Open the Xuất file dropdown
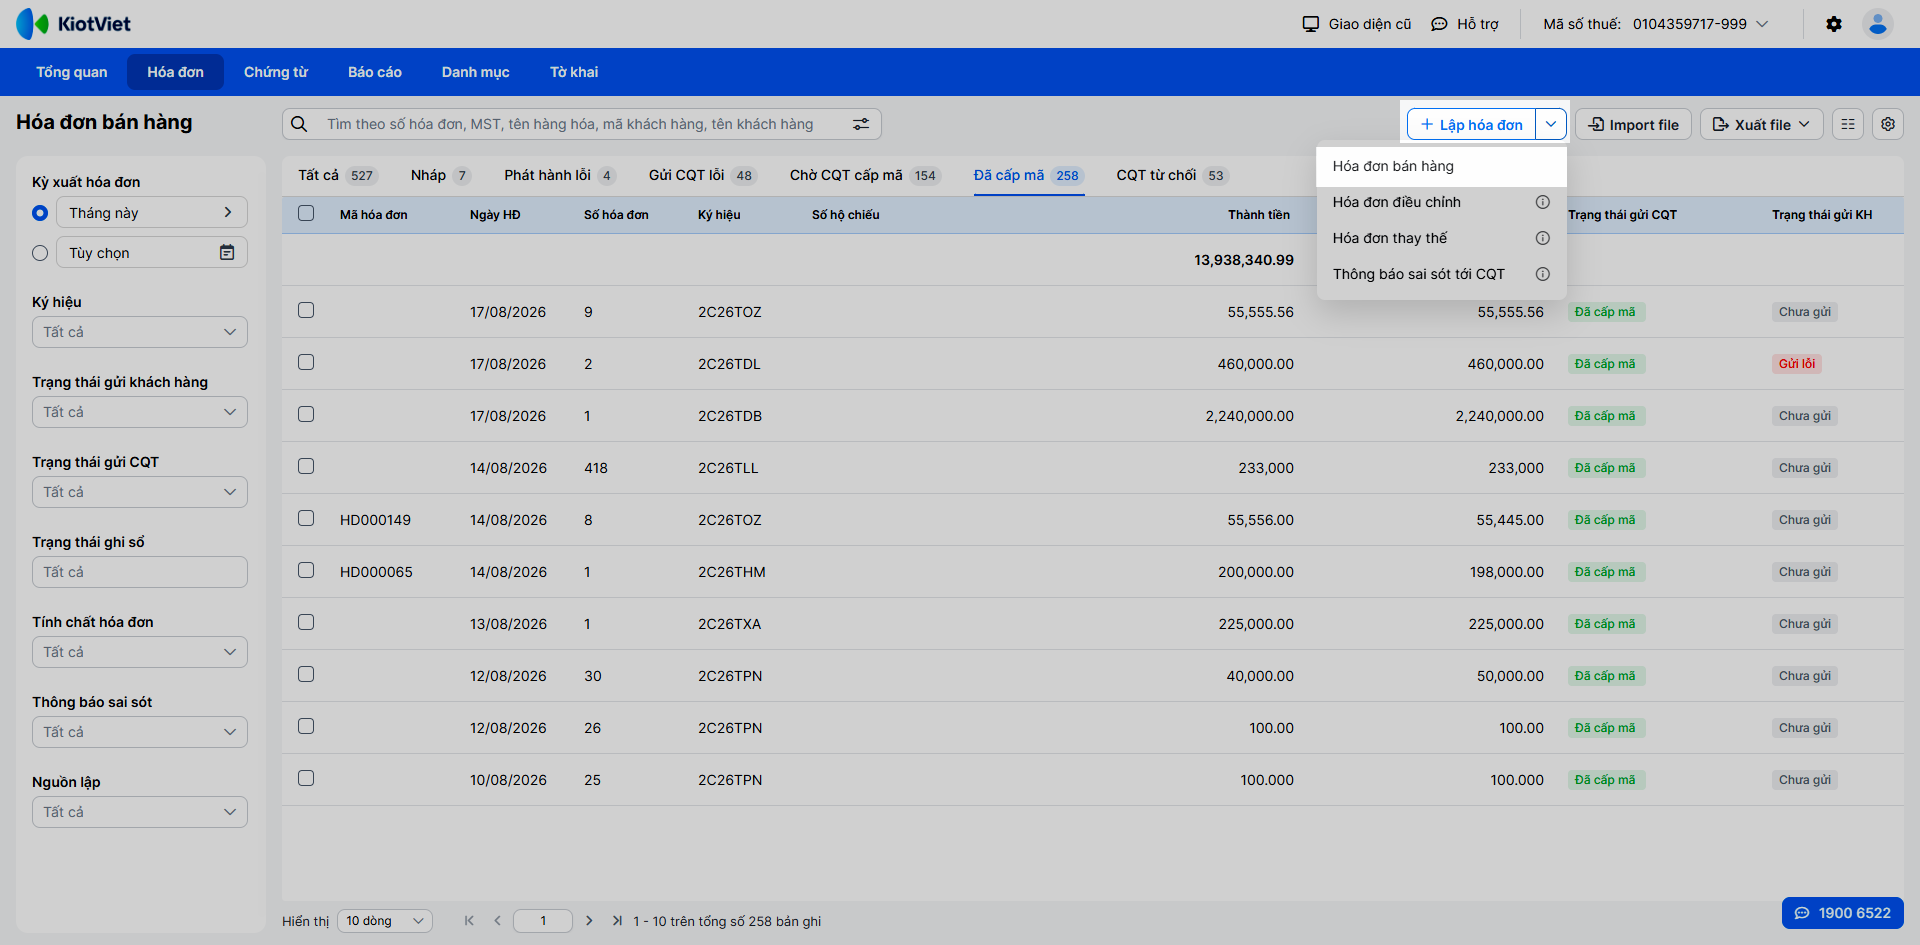1920x945 pixels. (x=1762, y=124)
